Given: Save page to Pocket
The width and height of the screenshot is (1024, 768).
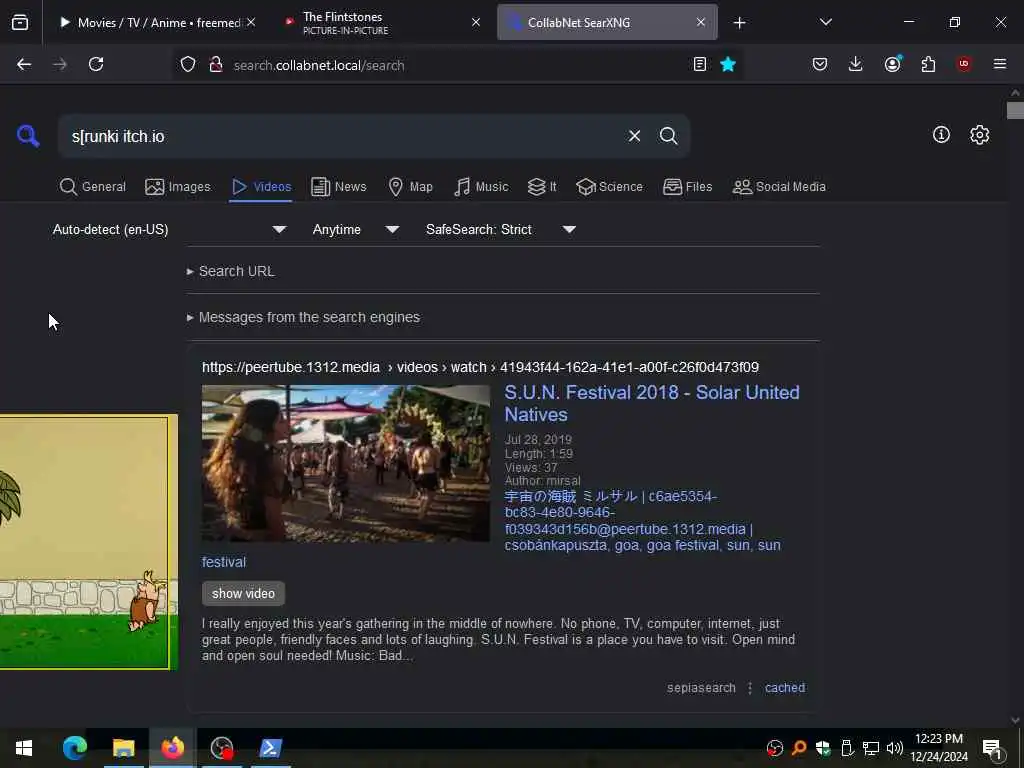Looking at the screenshot, I should coord(820,64).
